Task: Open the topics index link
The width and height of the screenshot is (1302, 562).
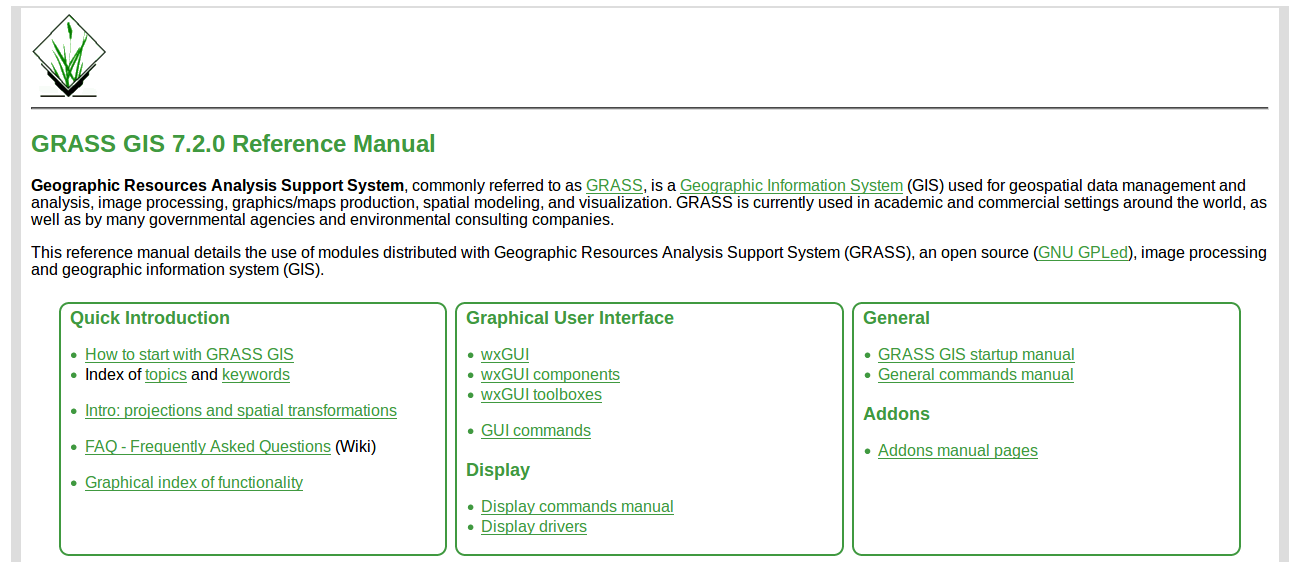Action: coord(166,374)
